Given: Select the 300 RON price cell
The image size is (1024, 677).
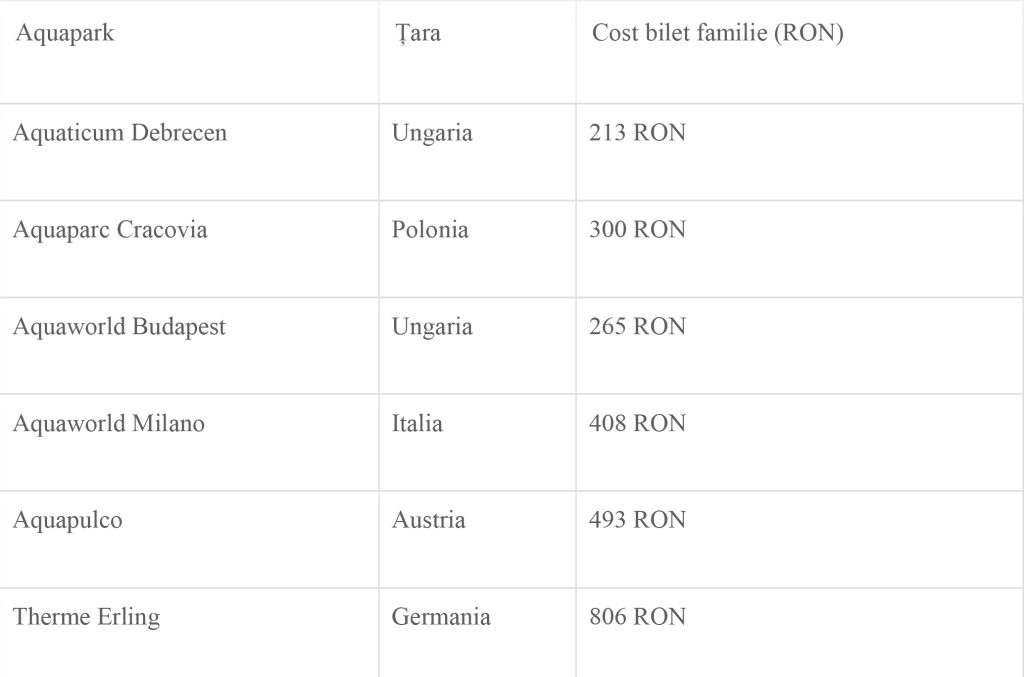Looking at the screenshot, I should [x=637, y=230].
